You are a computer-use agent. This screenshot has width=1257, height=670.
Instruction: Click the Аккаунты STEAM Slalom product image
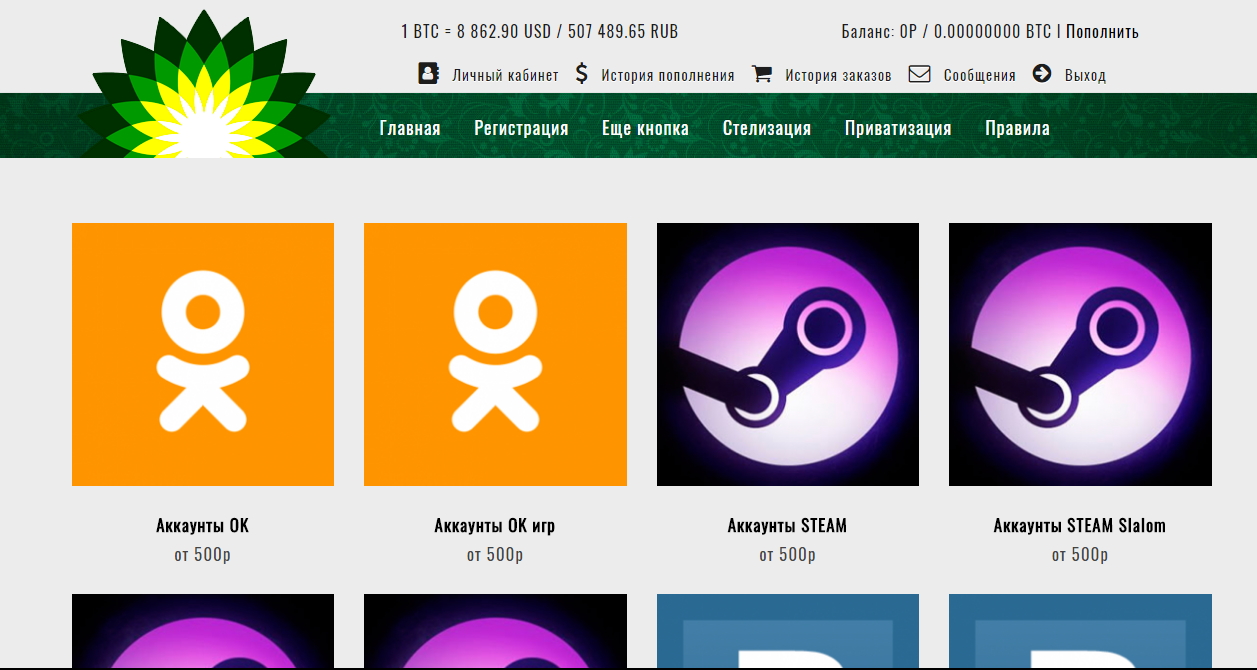(x=1080, y=354)
